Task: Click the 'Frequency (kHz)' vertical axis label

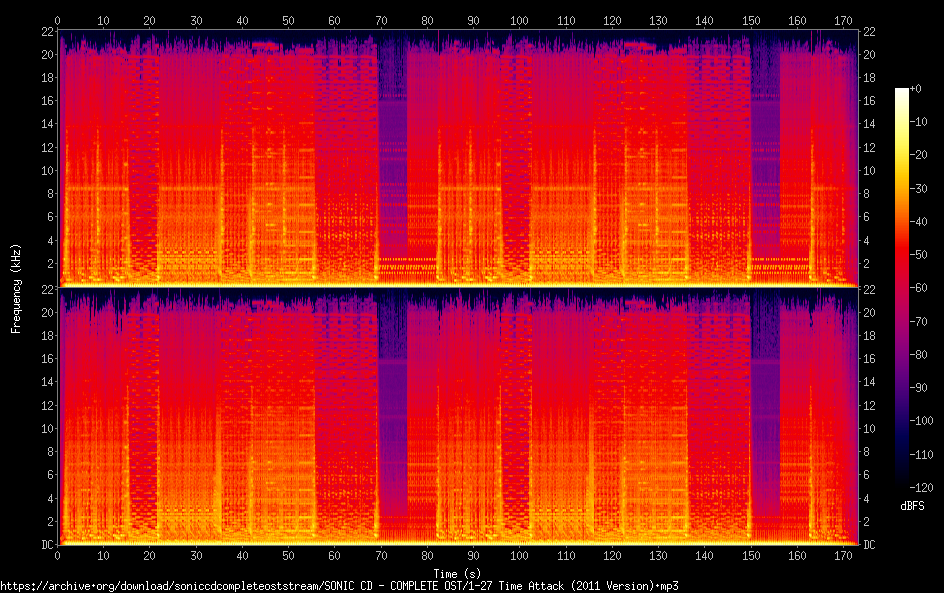Action: 16,287
